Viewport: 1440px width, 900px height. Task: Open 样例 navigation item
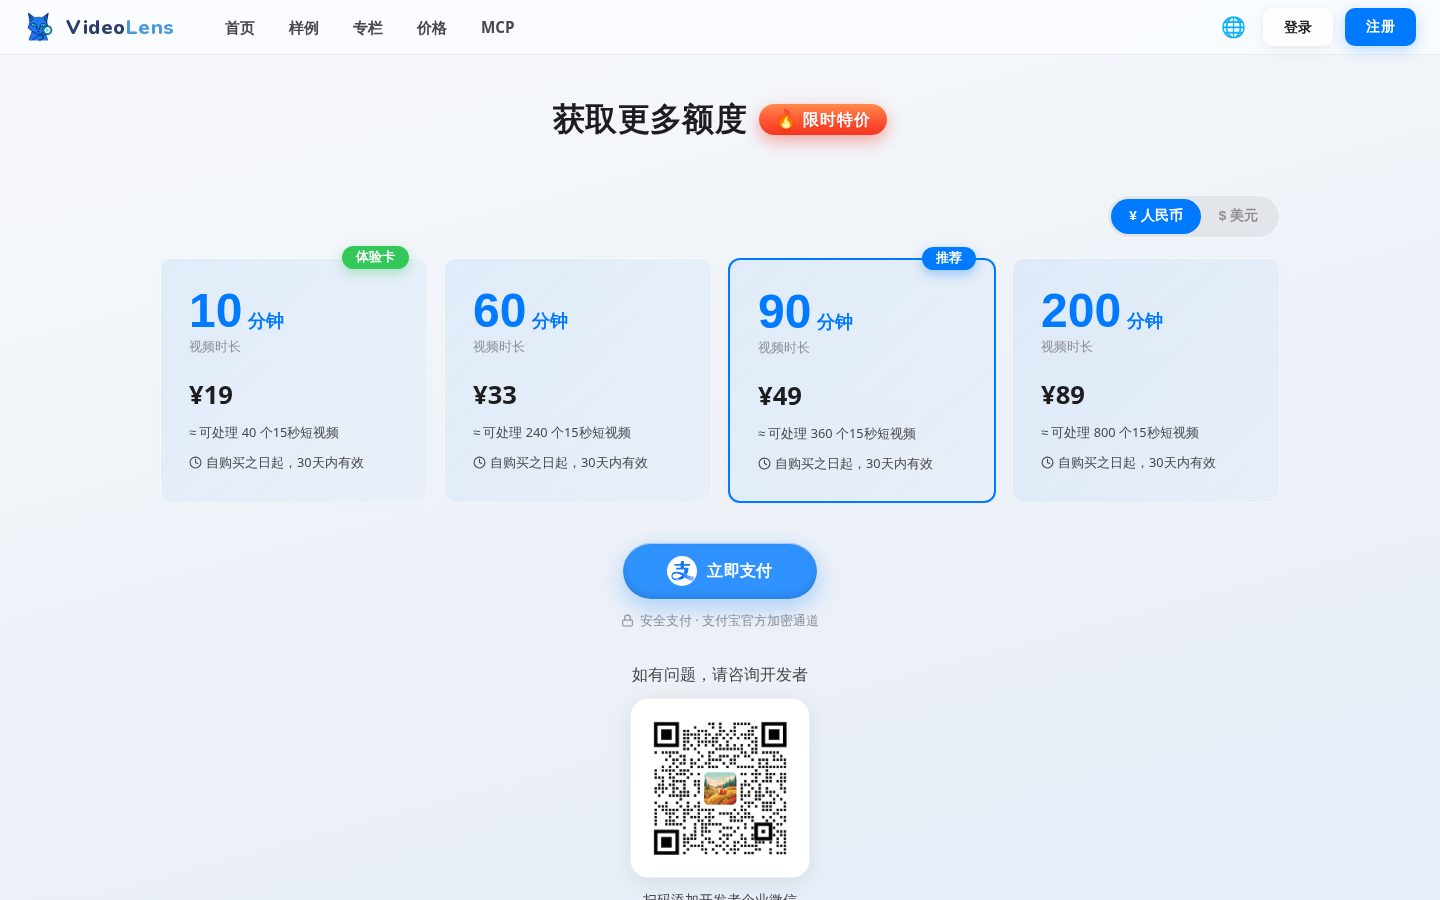[x=304, y=28]
